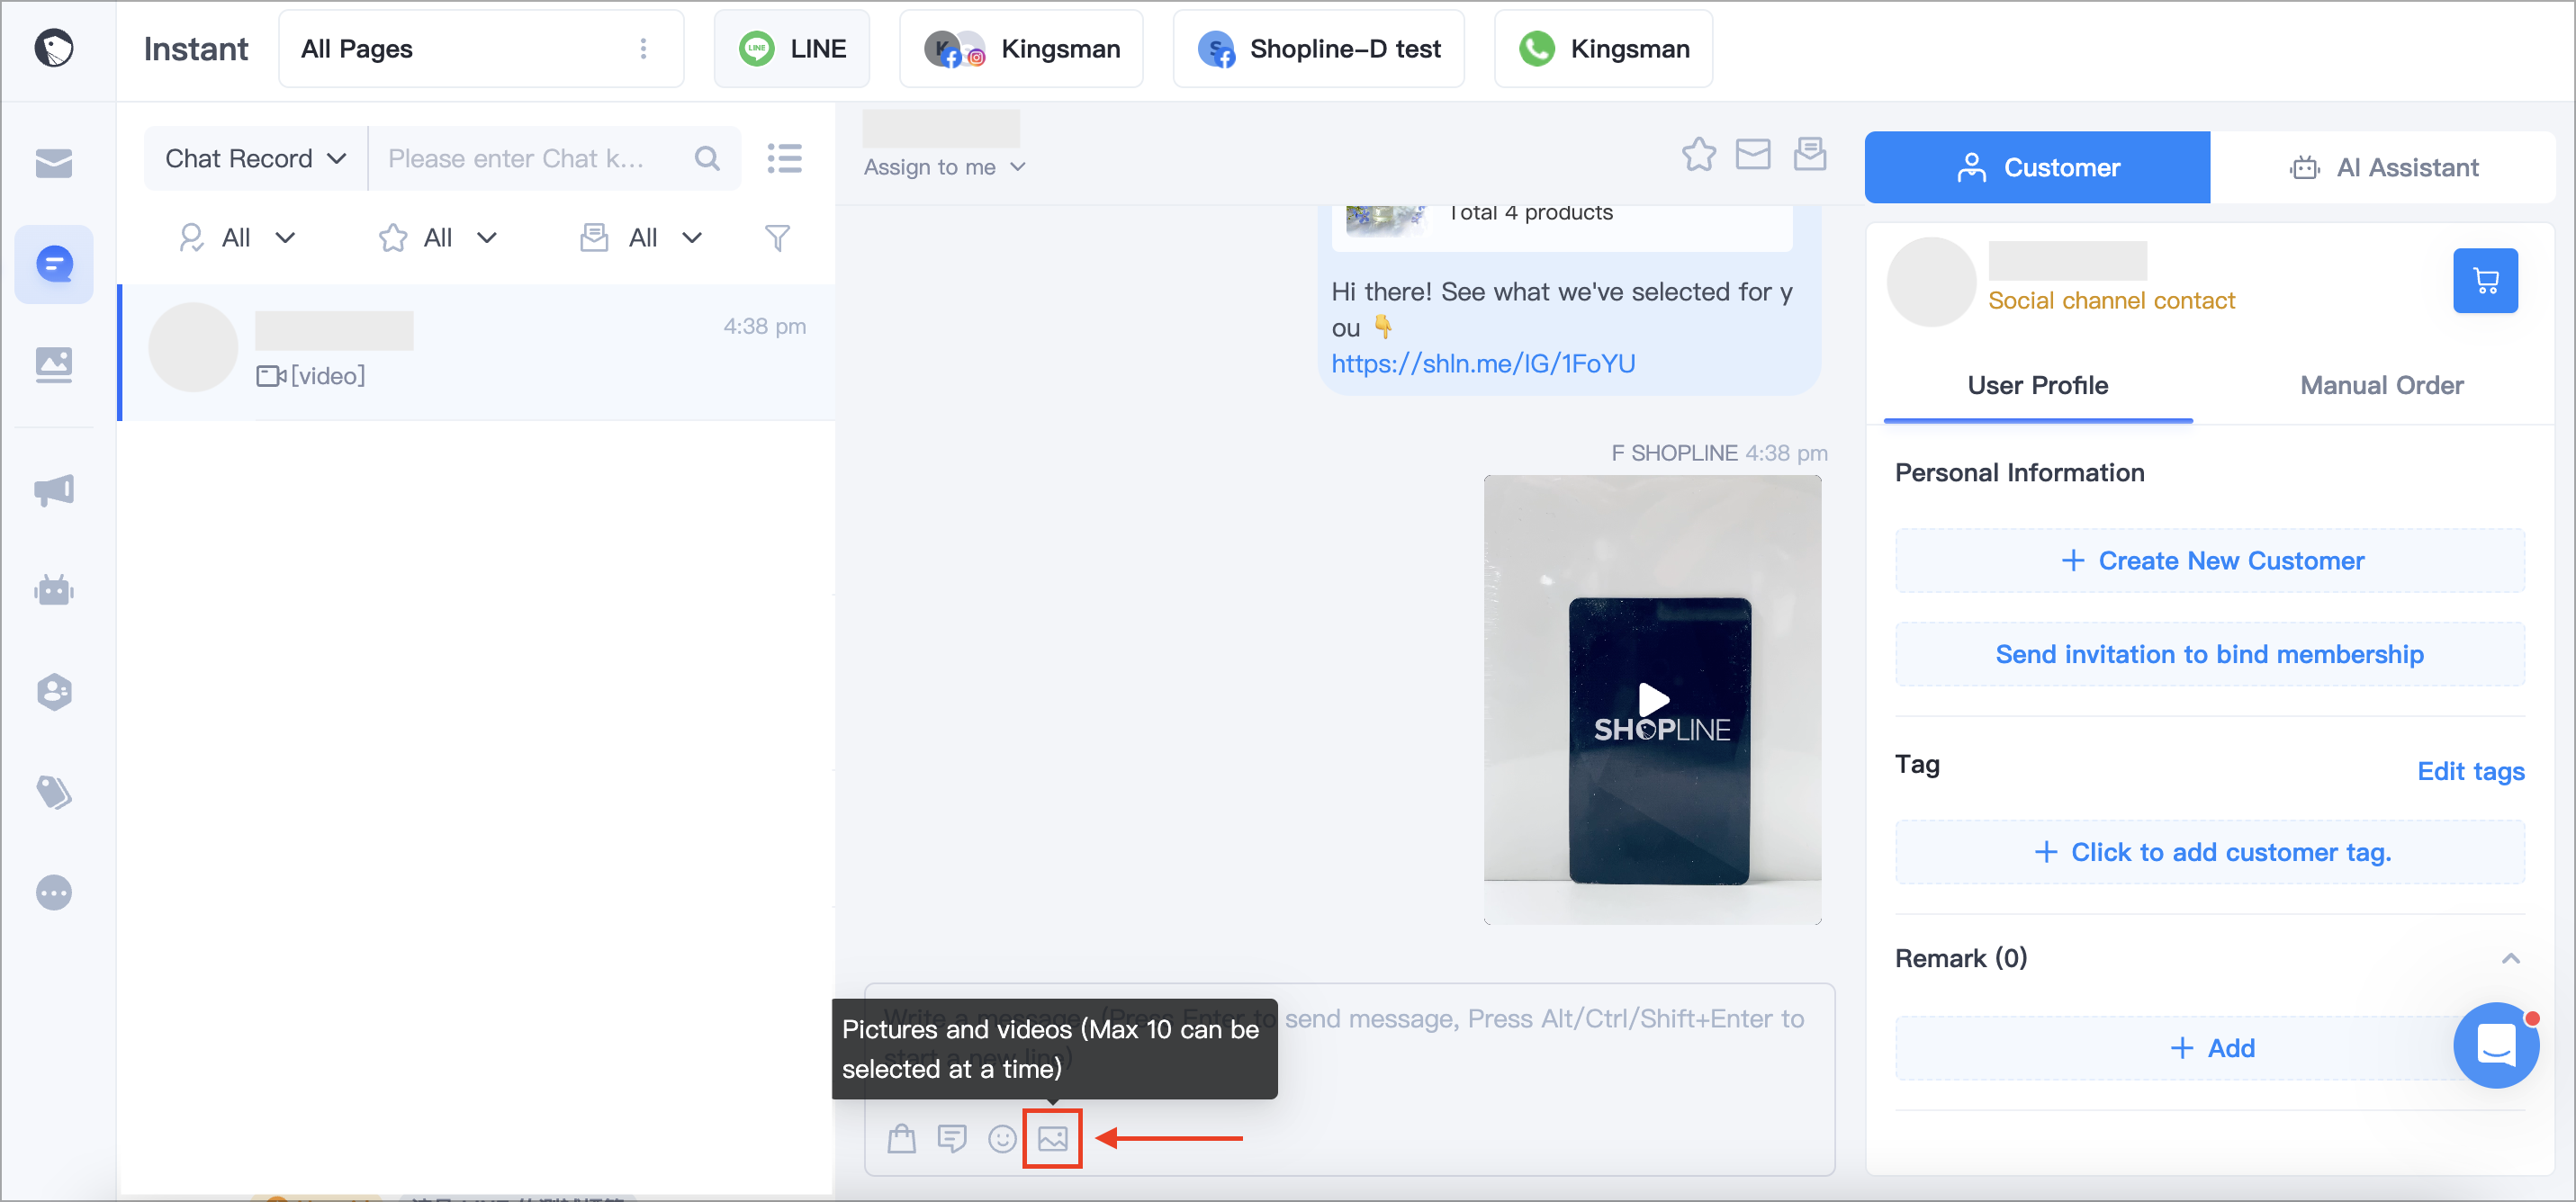
Task: Click the Add remark button
Action: point(2209,1048)
